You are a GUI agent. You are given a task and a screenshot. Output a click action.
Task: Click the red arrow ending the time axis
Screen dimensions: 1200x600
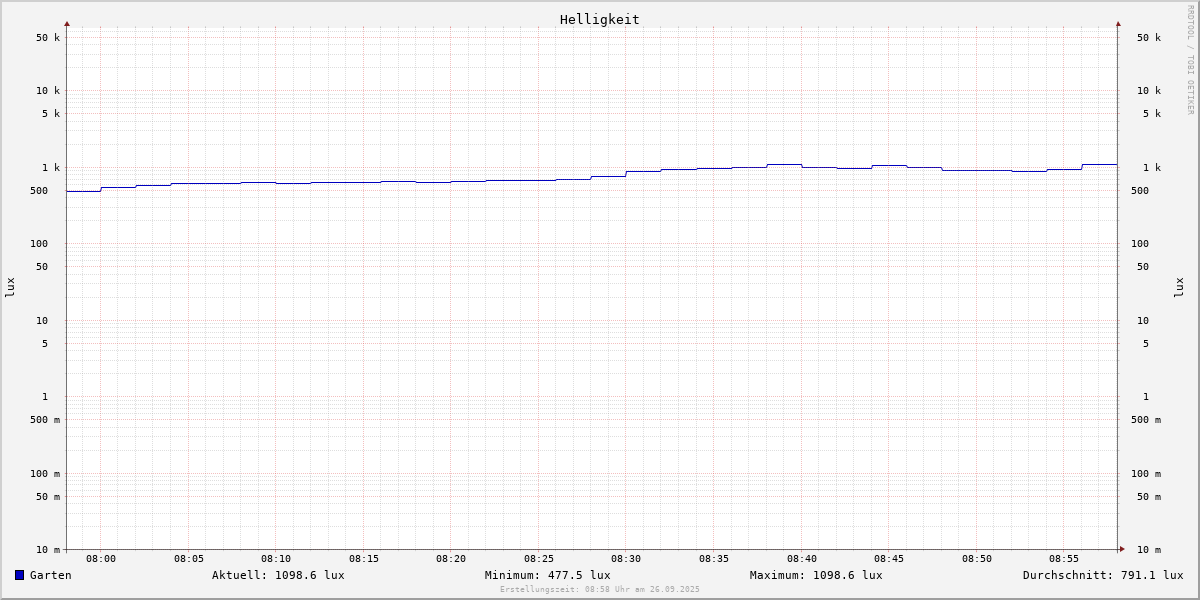pos(1122,549)
